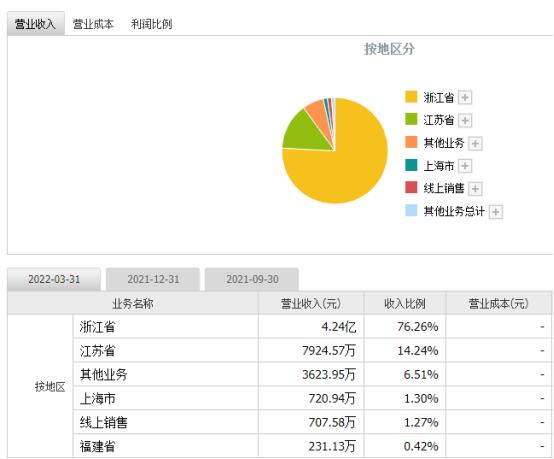Open the 2021-12-31 date tab
The height and width of the screenshot is (459, 554).
[153, 279]
